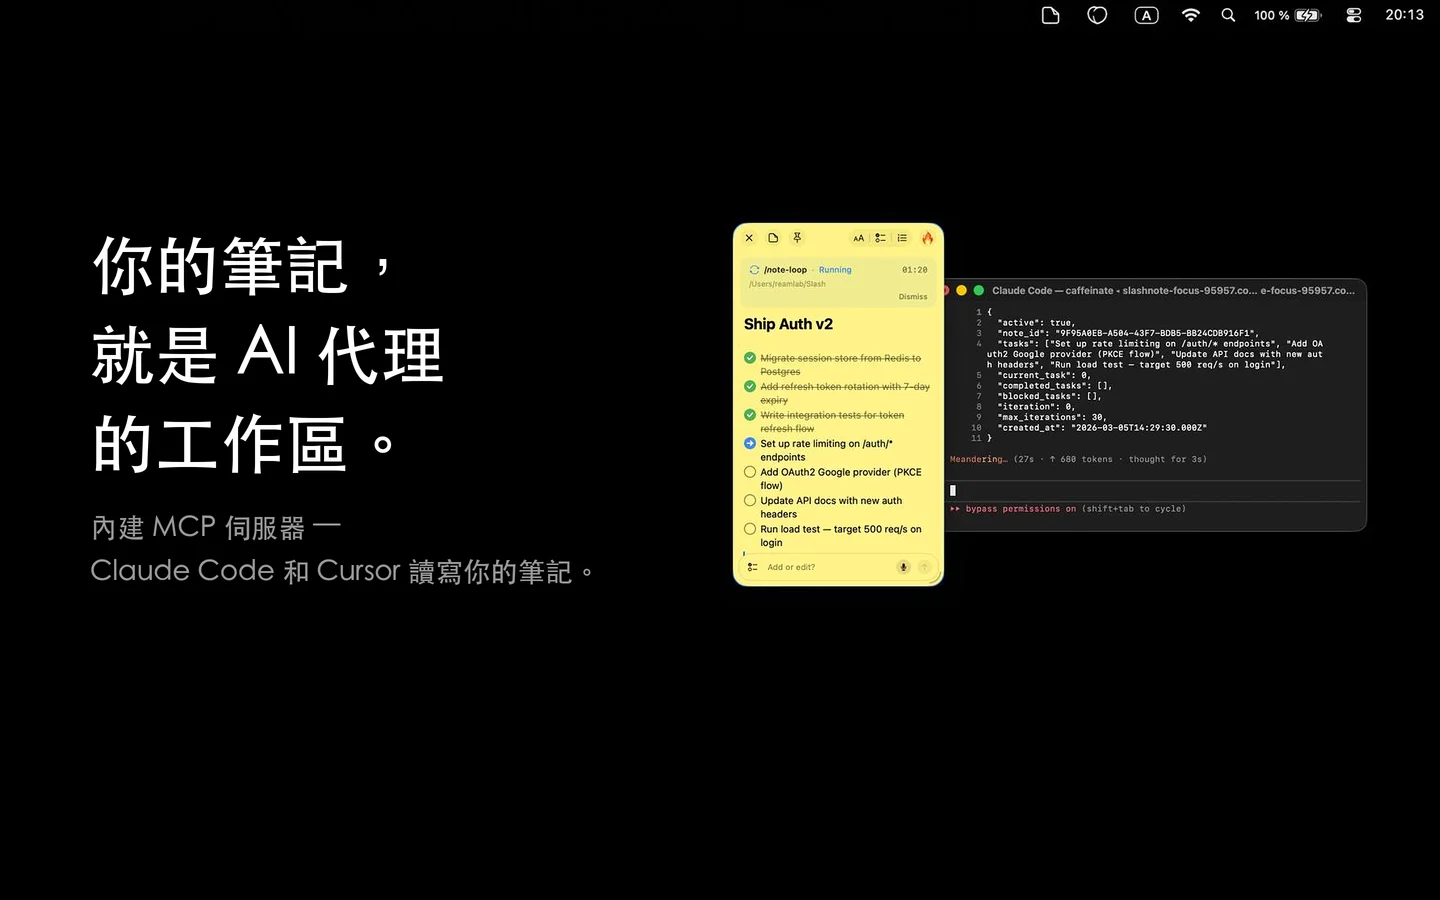Dismiss the /note-loop running banner
Viewport: 1440px width, 900px height.
pyautogui.click(x=913, y=297)
